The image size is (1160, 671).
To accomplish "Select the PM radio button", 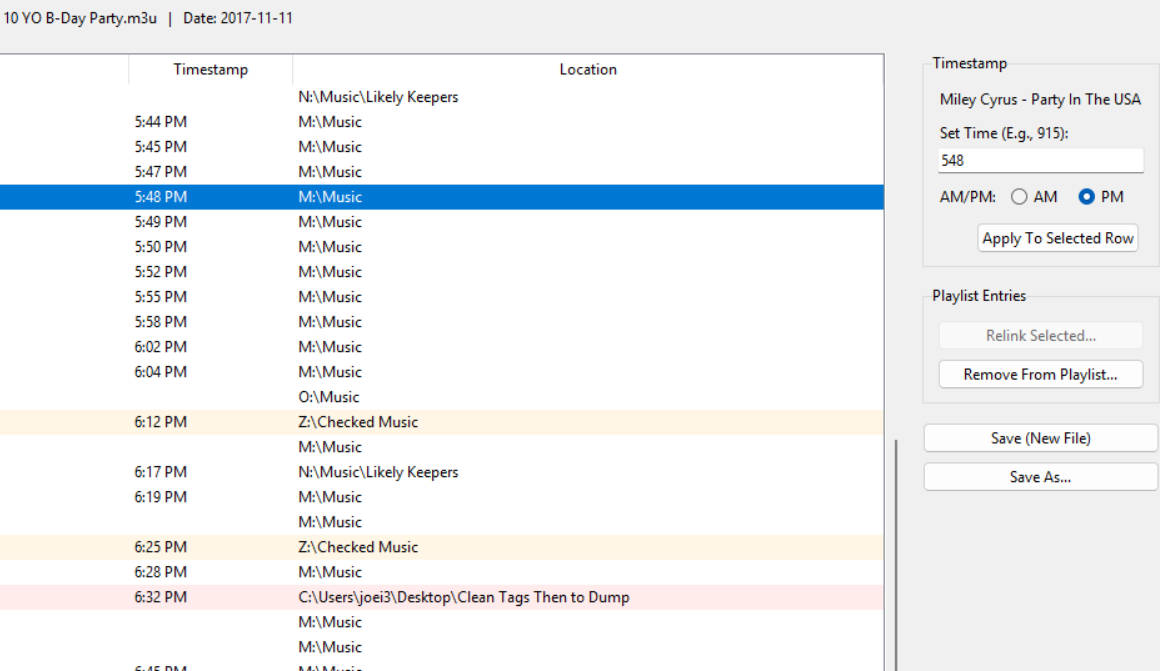I will coord(1087,197).
